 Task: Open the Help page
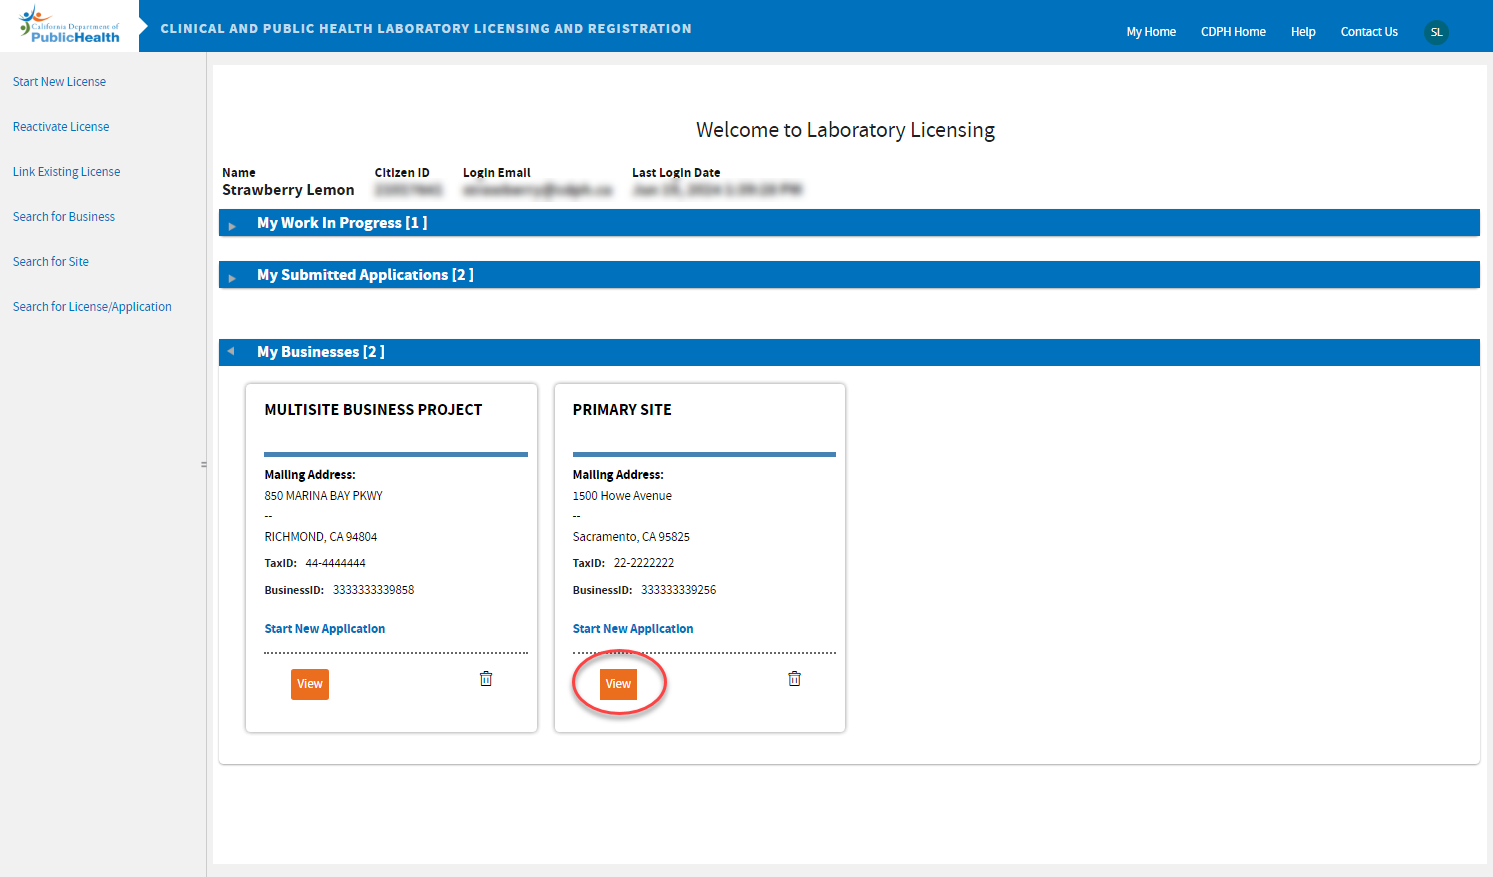pyautogui.click(x=1302, y=32)
